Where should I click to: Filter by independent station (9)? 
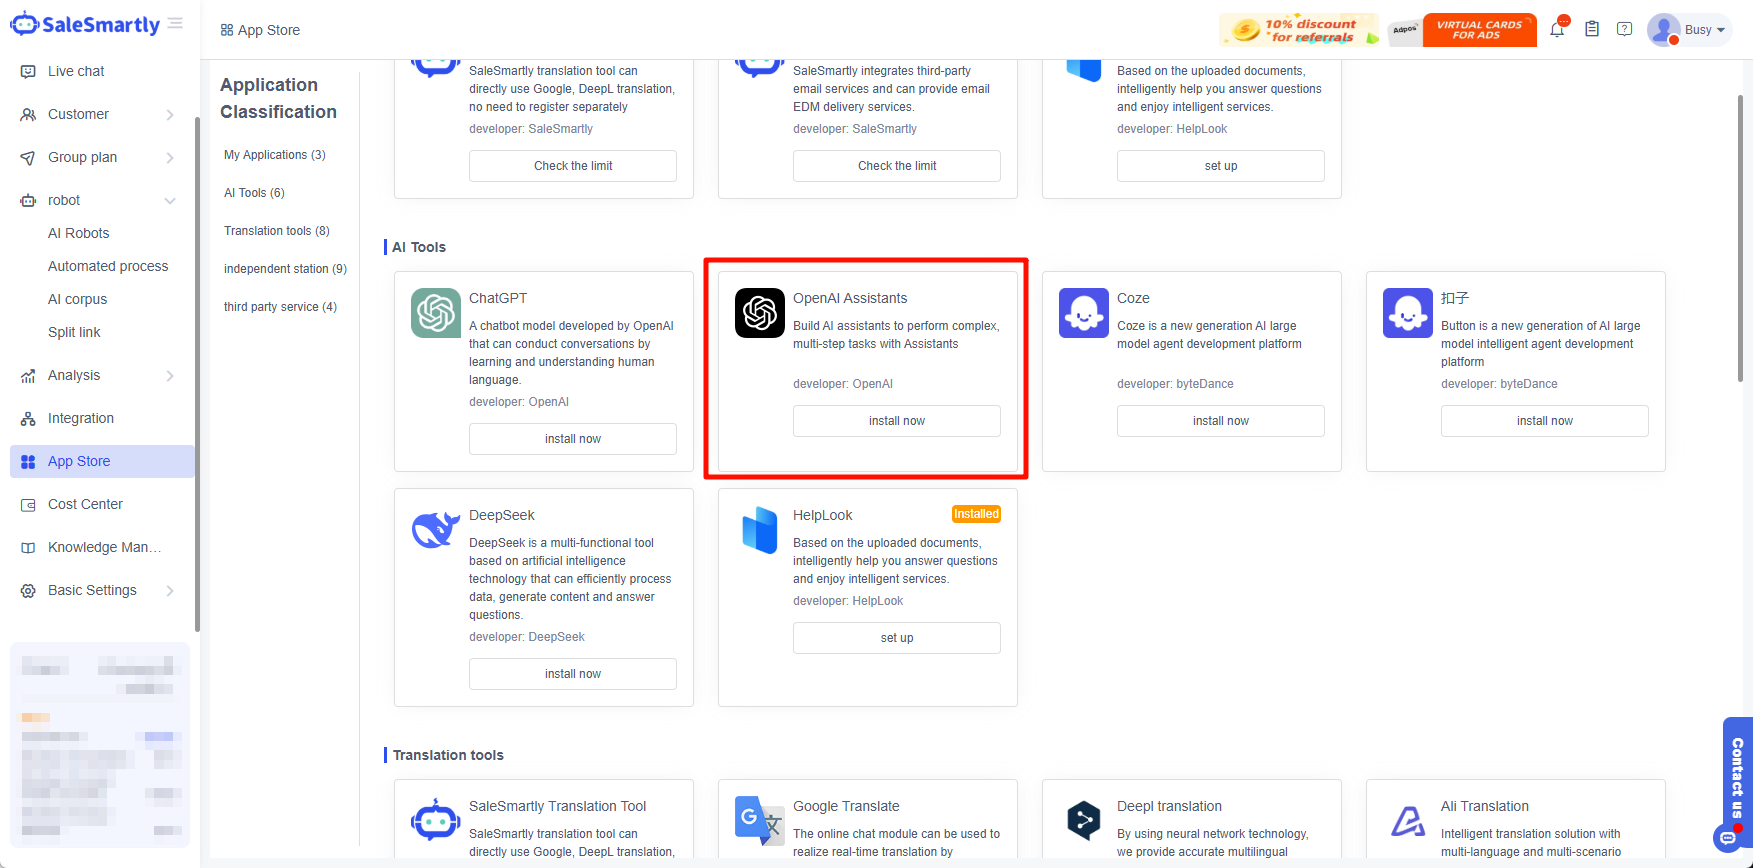tap(285, 269)
